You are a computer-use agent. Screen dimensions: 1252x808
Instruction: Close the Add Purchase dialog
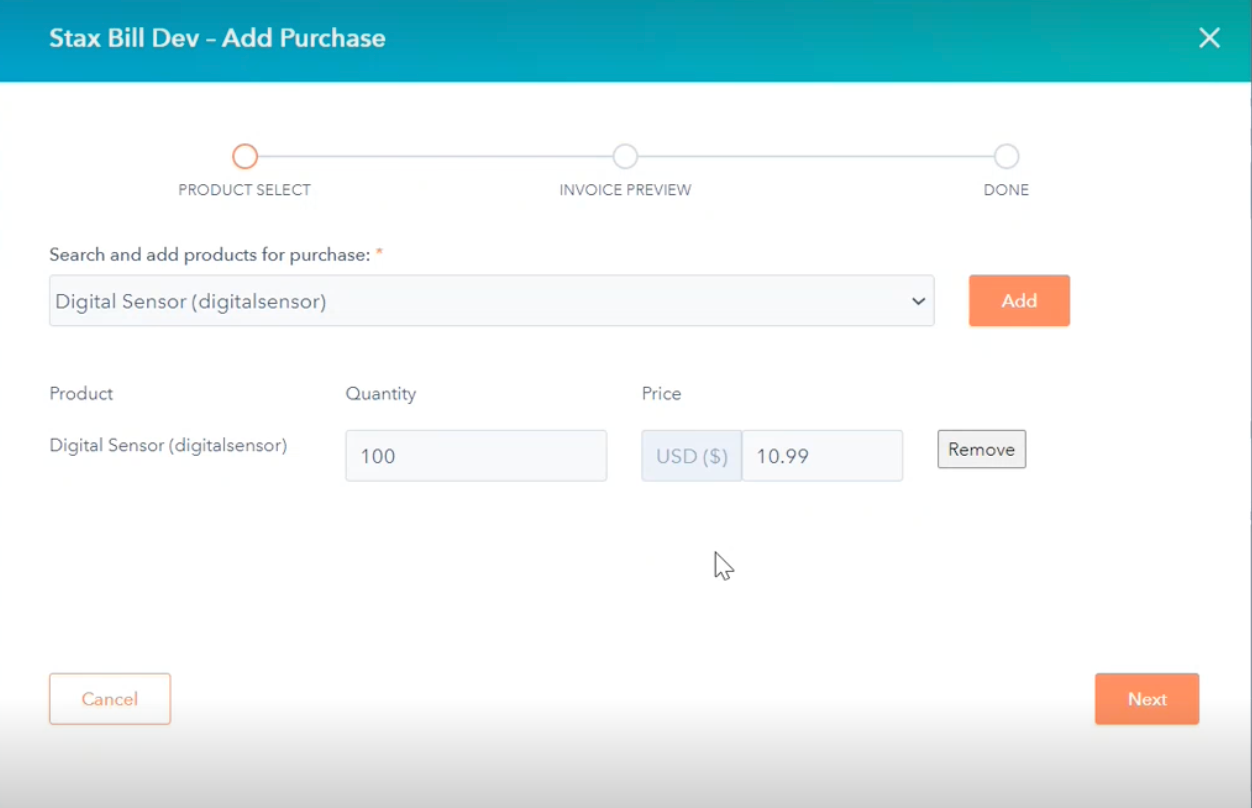[x=1209, y=38]
